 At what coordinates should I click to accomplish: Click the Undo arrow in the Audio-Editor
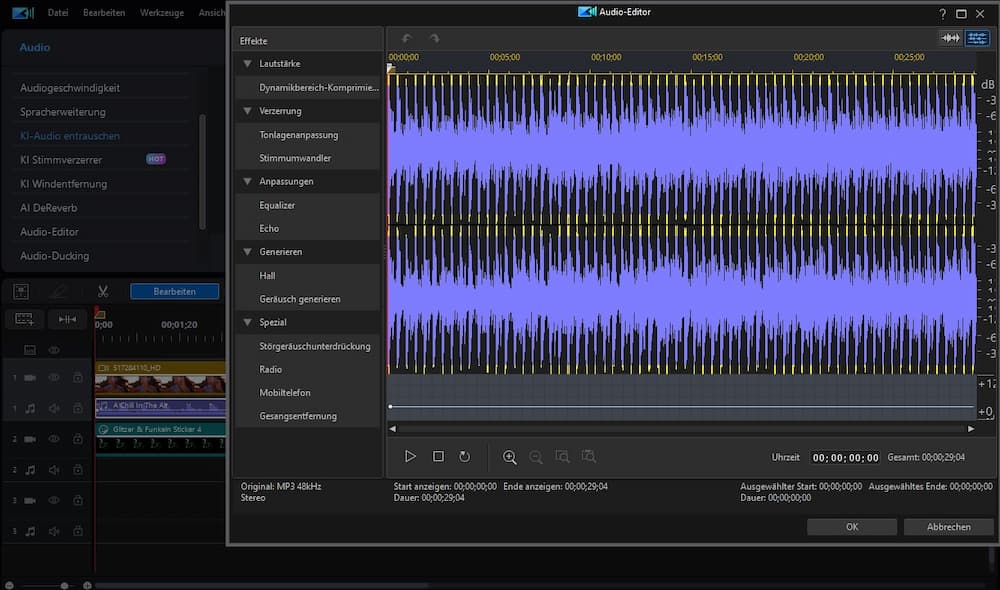406,38
